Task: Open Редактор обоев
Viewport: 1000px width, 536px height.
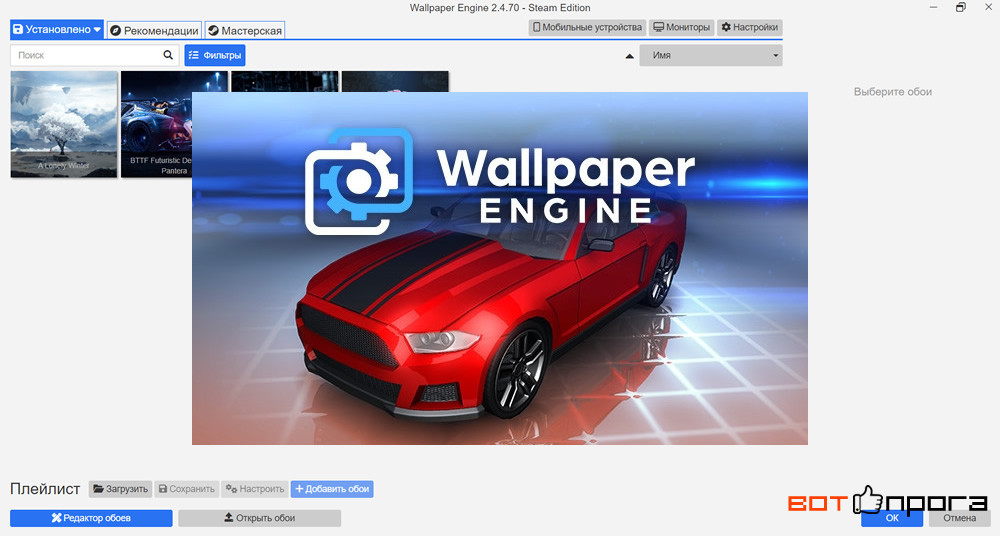Action: coord(91,518)
